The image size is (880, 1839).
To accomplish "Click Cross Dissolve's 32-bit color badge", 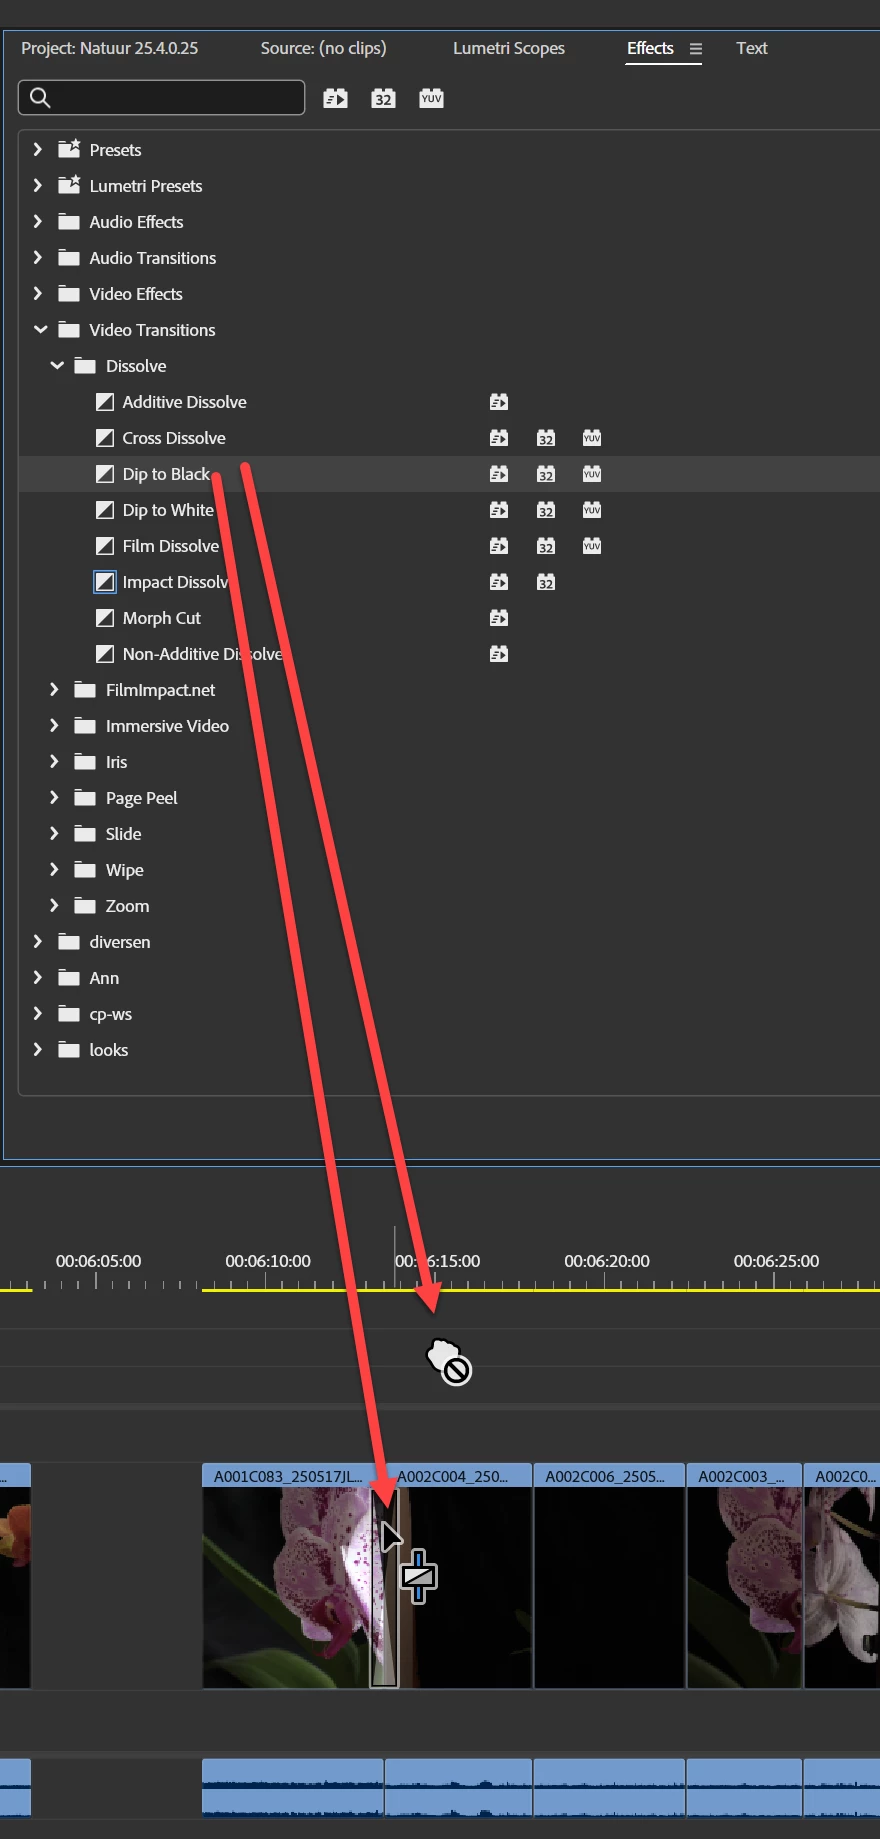I will coord(546,438).
